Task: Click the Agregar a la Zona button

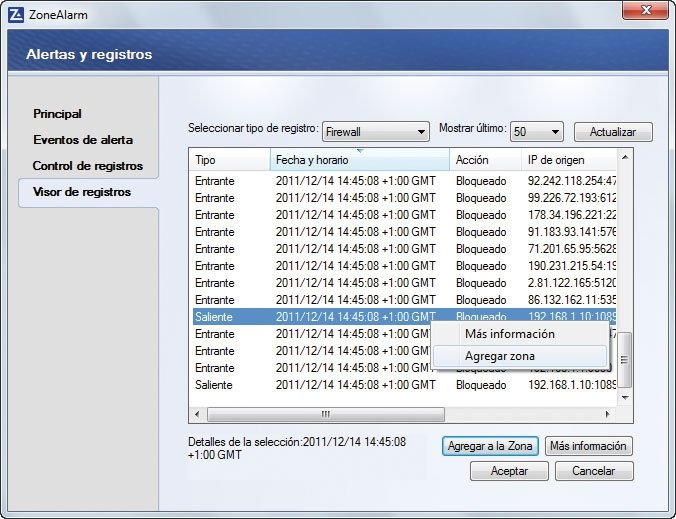Action: click(x=490, y=446)
